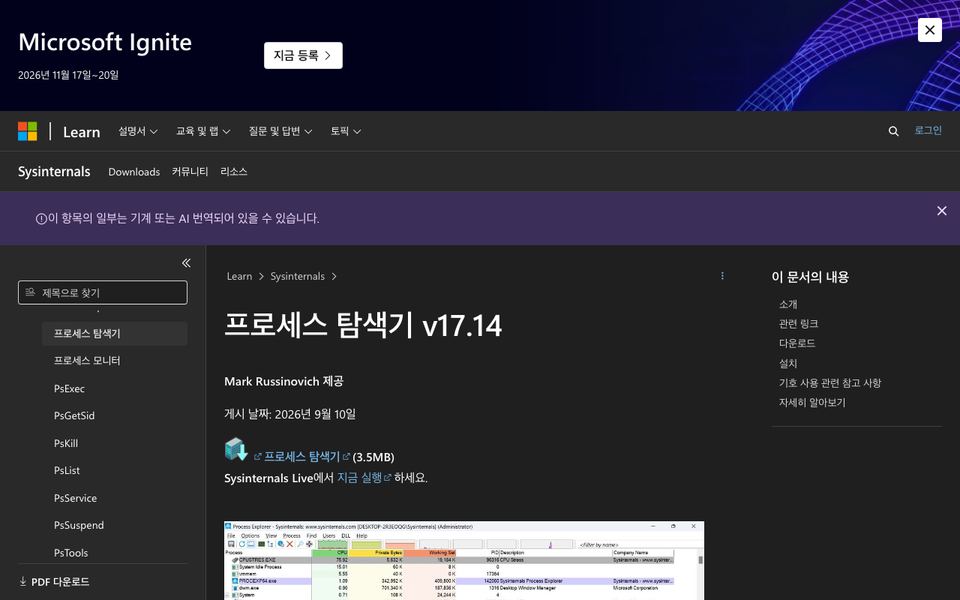Open the search magnifier icon

click(893, 131)
